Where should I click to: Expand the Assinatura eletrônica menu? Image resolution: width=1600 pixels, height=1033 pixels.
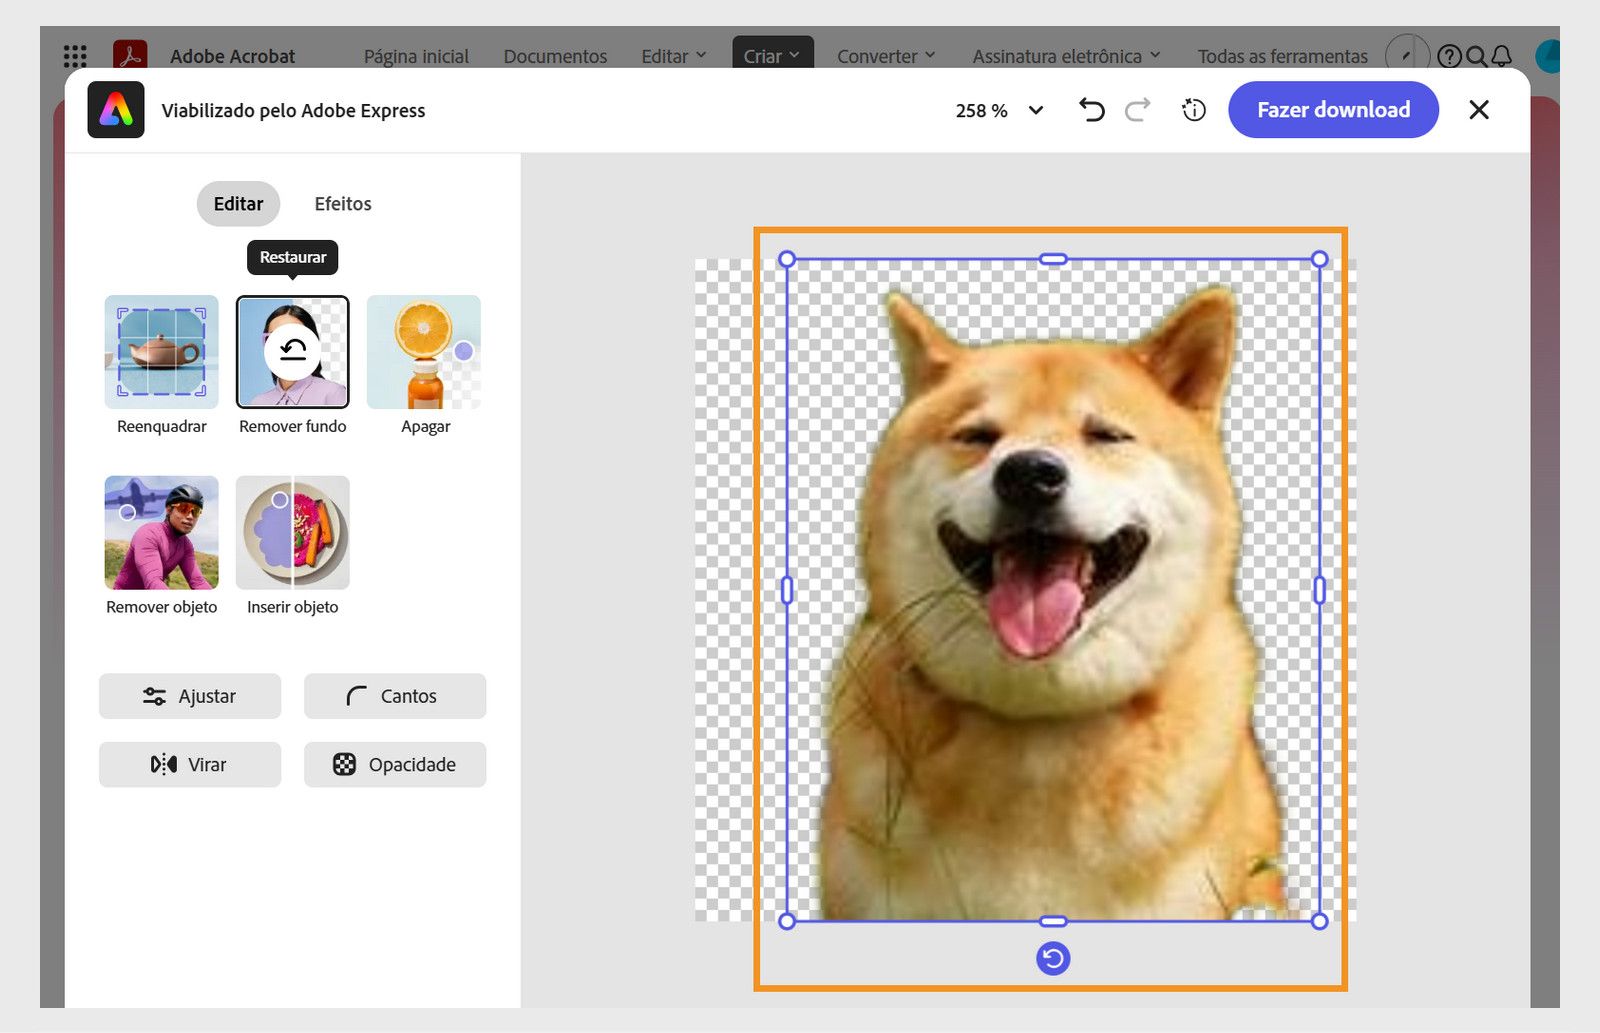pos(1065,56)
